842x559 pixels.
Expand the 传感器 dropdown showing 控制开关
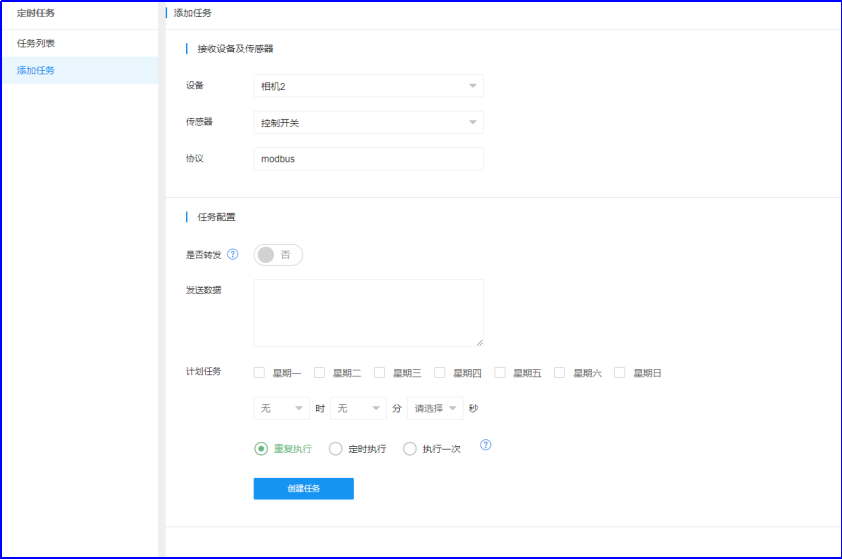[368, 123]
